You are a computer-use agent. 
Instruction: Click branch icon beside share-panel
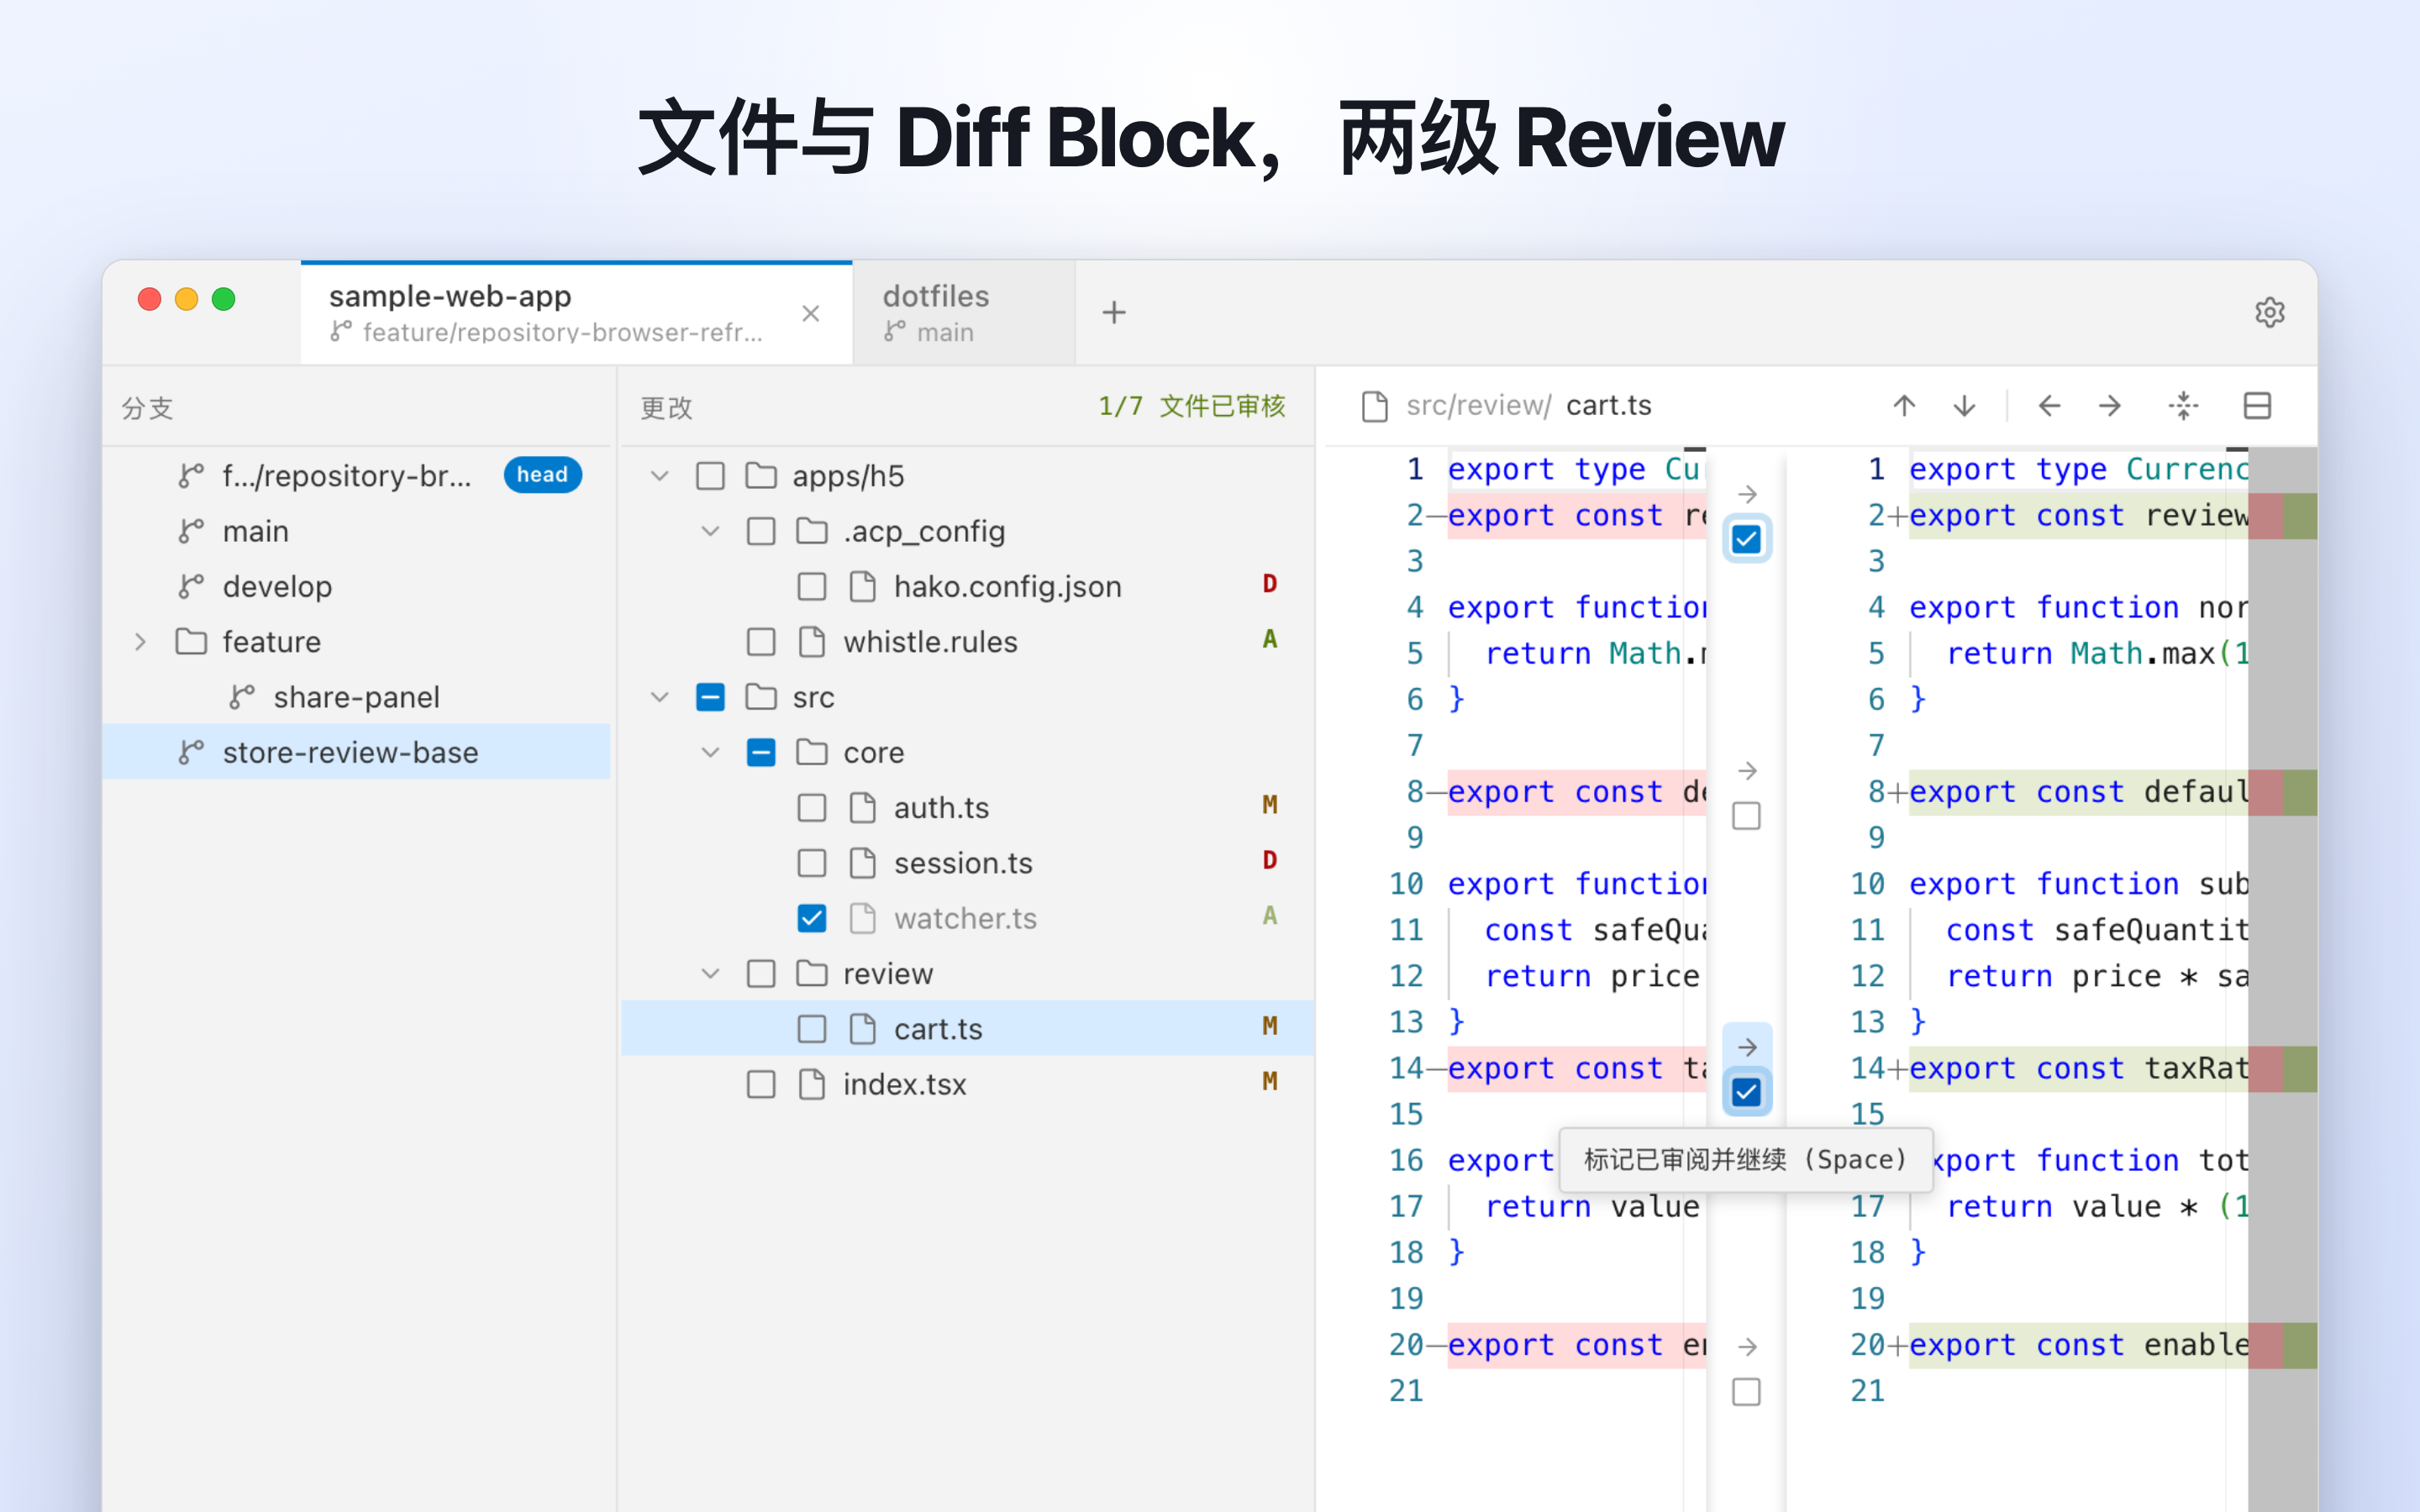(x=242, y=697)
